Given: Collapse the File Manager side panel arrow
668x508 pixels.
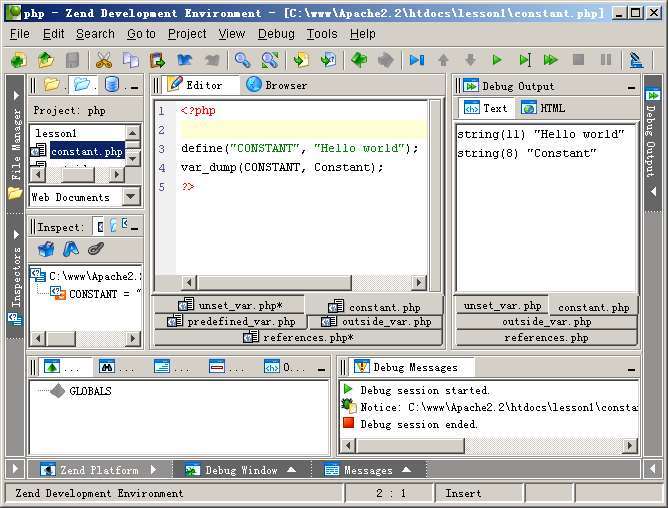Looking at the screenshot, I should (16, 95).
